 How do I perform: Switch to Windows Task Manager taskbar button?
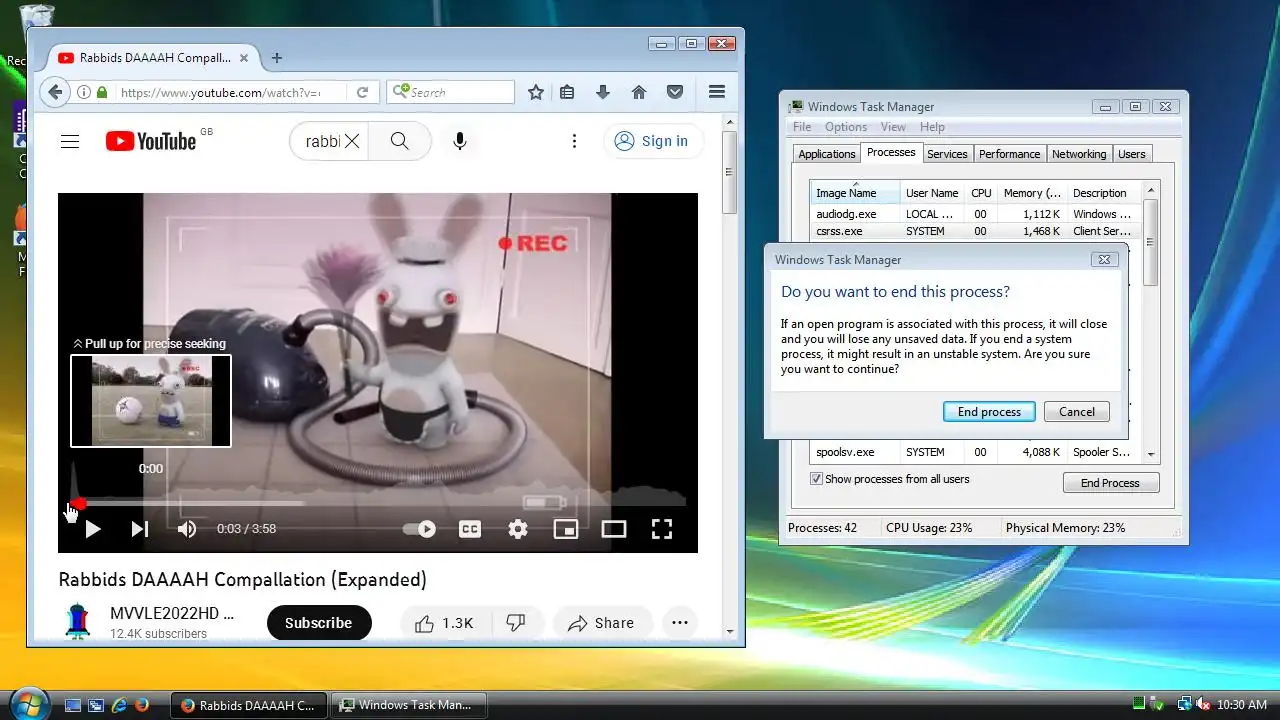(x=408, y=705)
